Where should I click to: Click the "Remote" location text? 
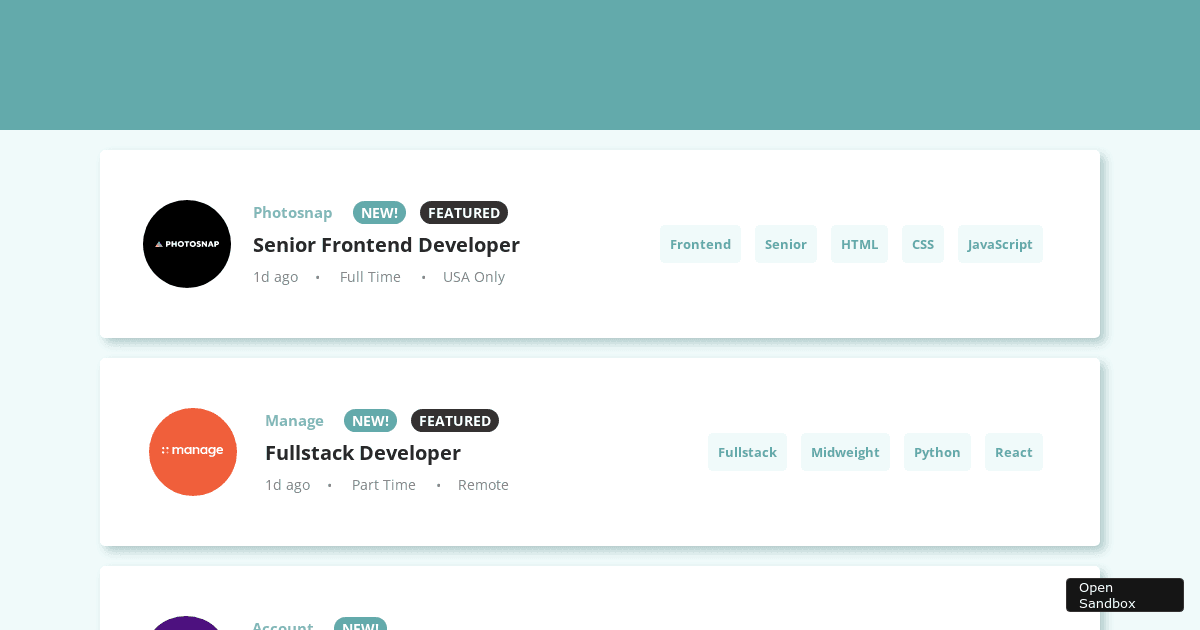(x=483, y=485)
